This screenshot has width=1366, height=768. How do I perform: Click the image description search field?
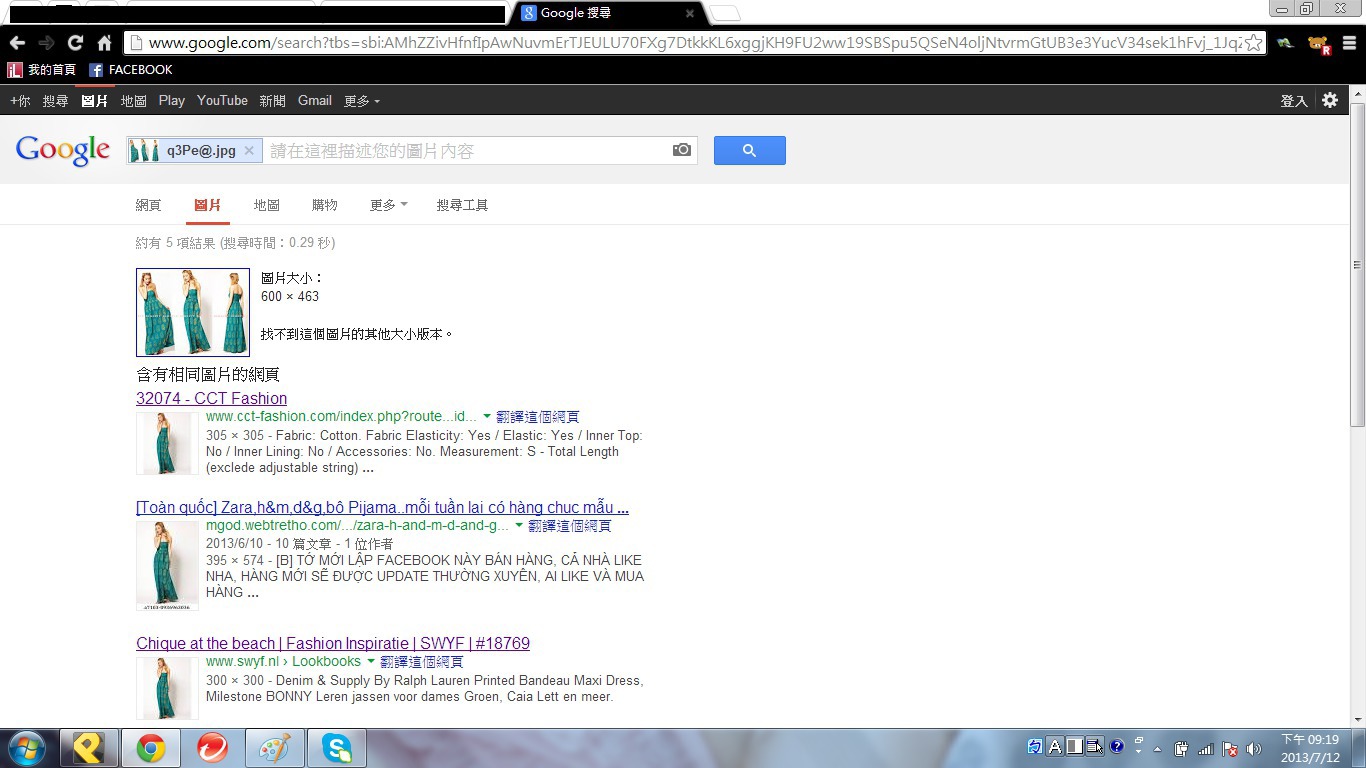point(465,150)
